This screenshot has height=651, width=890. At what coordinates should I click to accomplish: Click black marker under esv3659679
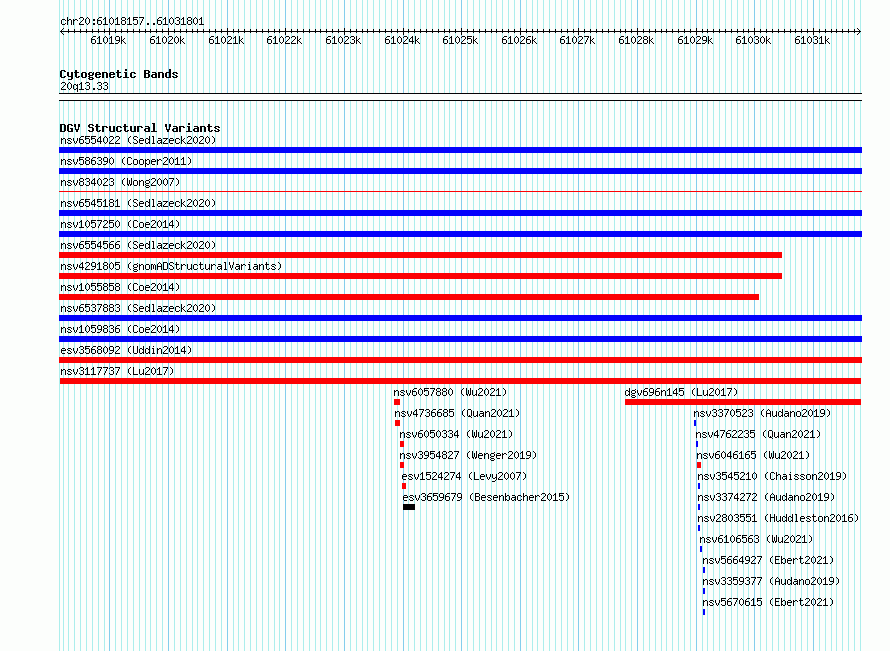409,507
